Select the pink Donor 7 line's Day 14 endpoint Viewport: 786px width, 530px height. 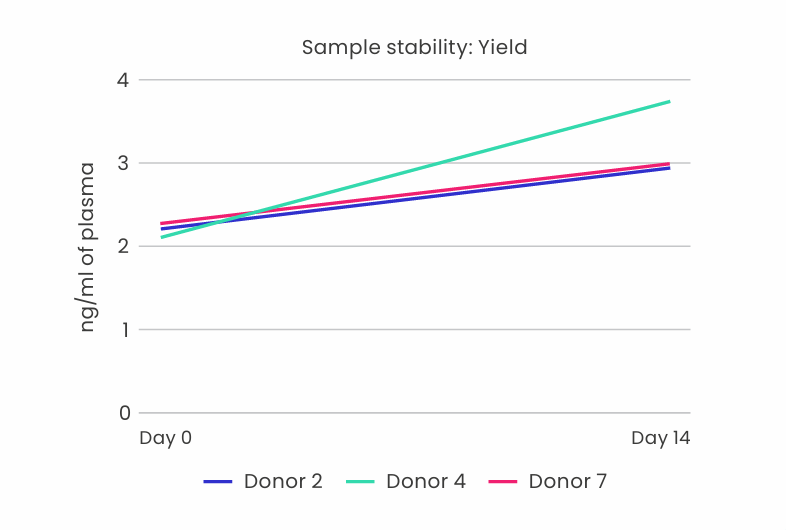click(x=668, y=164)
